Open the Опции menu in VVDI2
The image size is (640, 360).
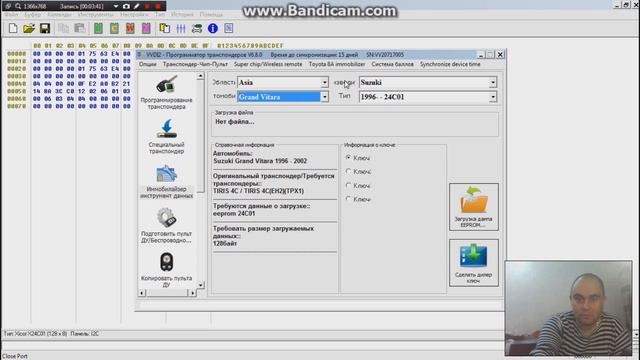click(147, 64)
